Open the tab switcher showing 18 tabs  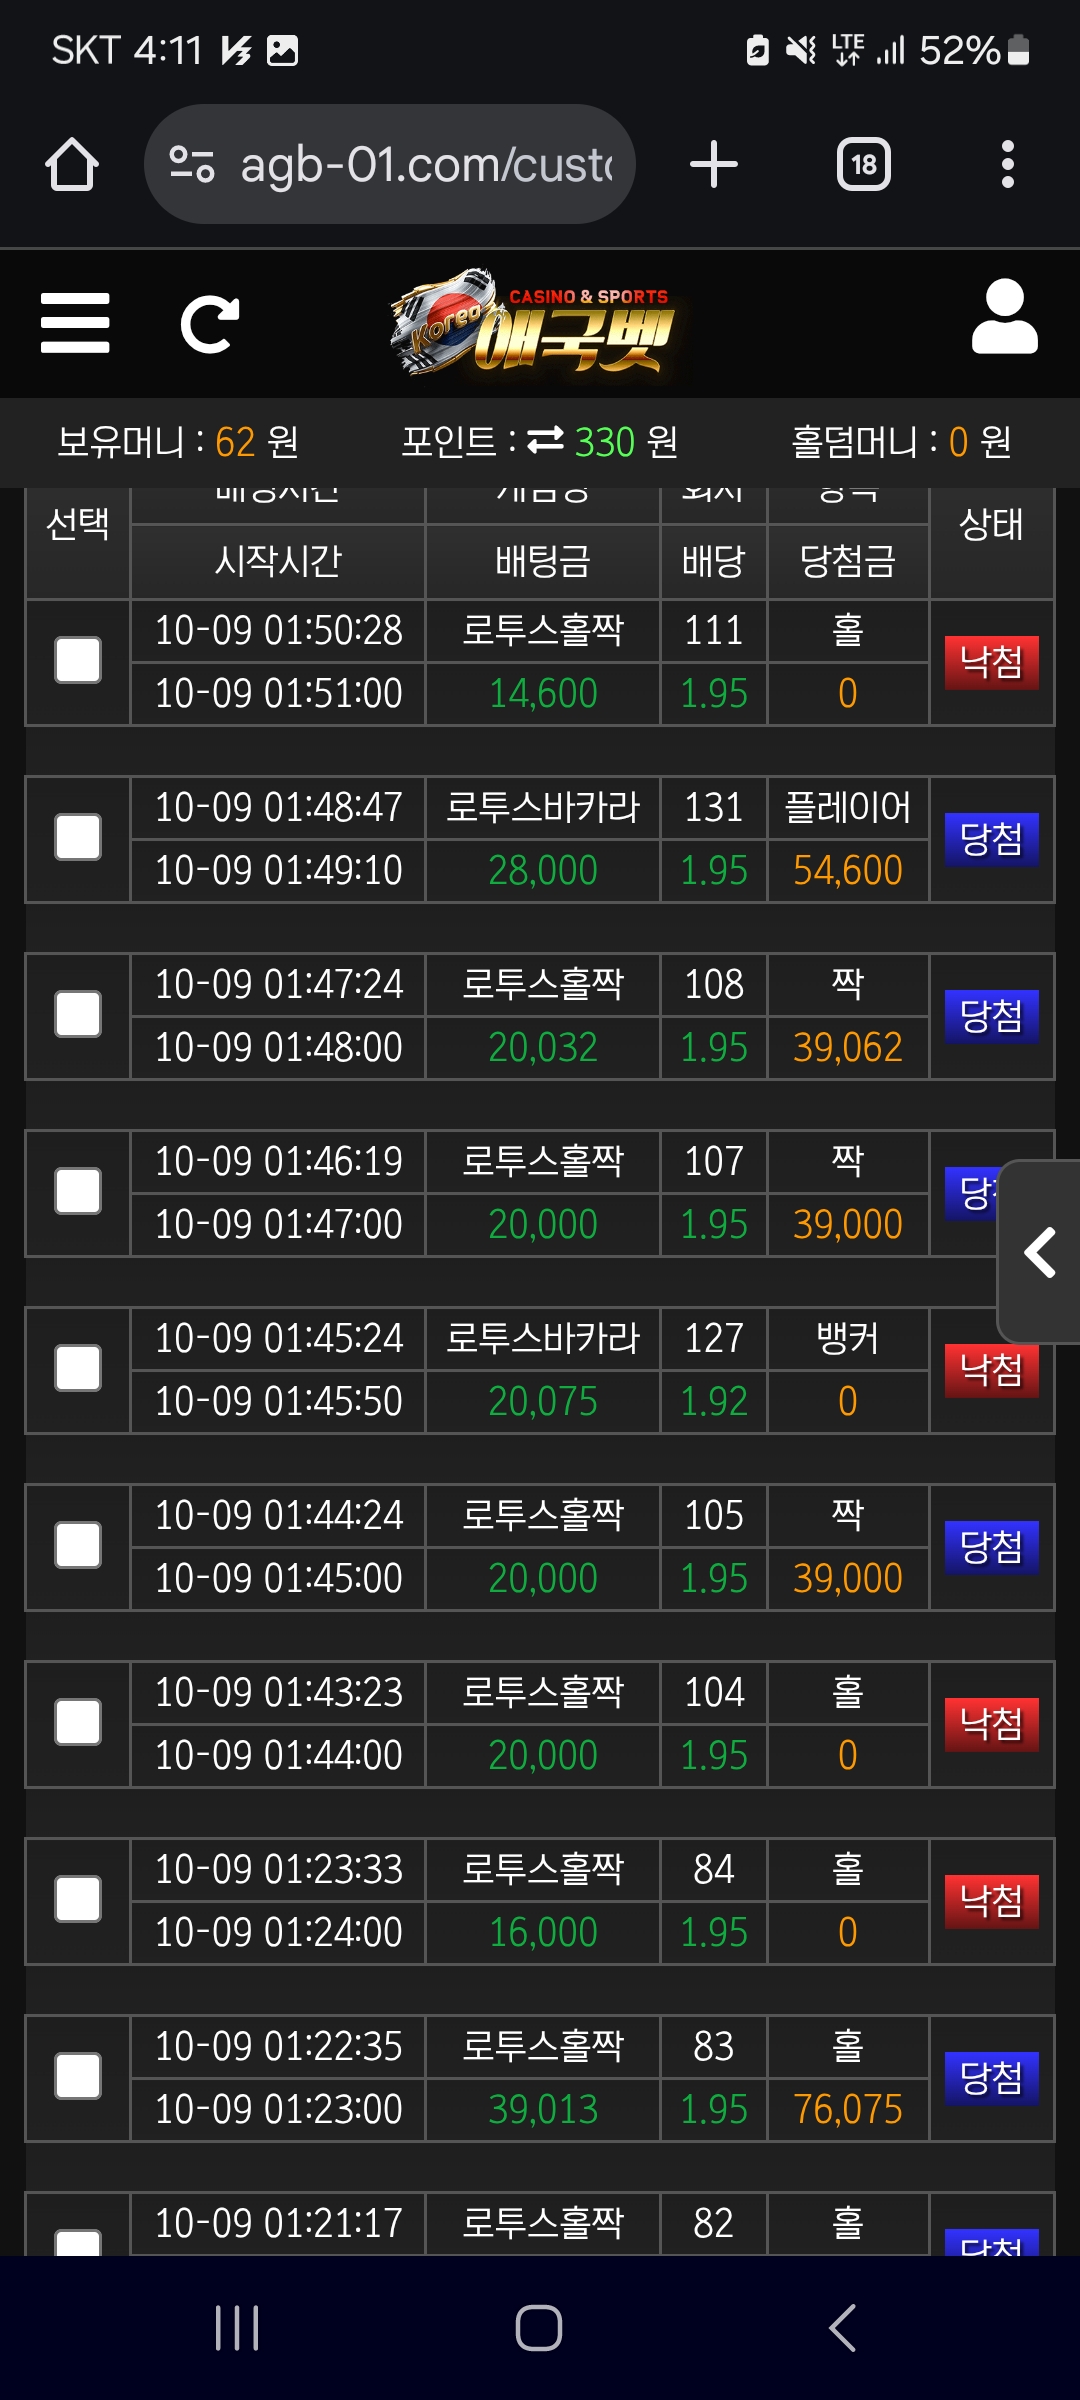tap(863, 165)
